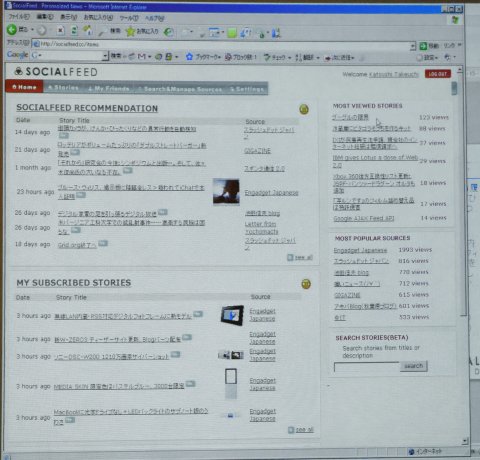Click the Forward arrow in IE toolbar
The image size is (480, 460).
click(42, 30)
